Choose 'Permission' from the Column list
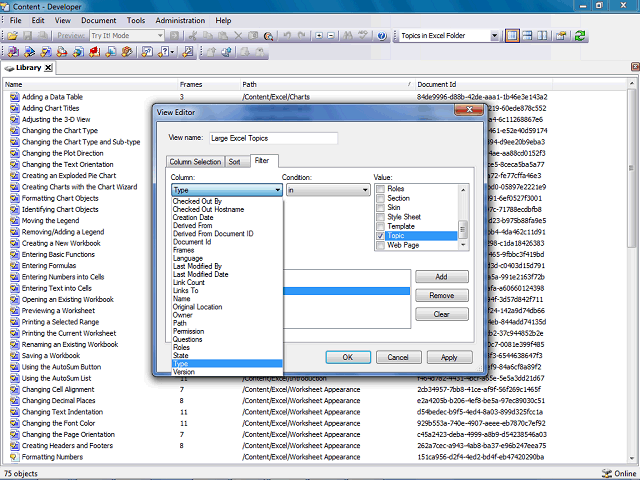 click(227, 331)
